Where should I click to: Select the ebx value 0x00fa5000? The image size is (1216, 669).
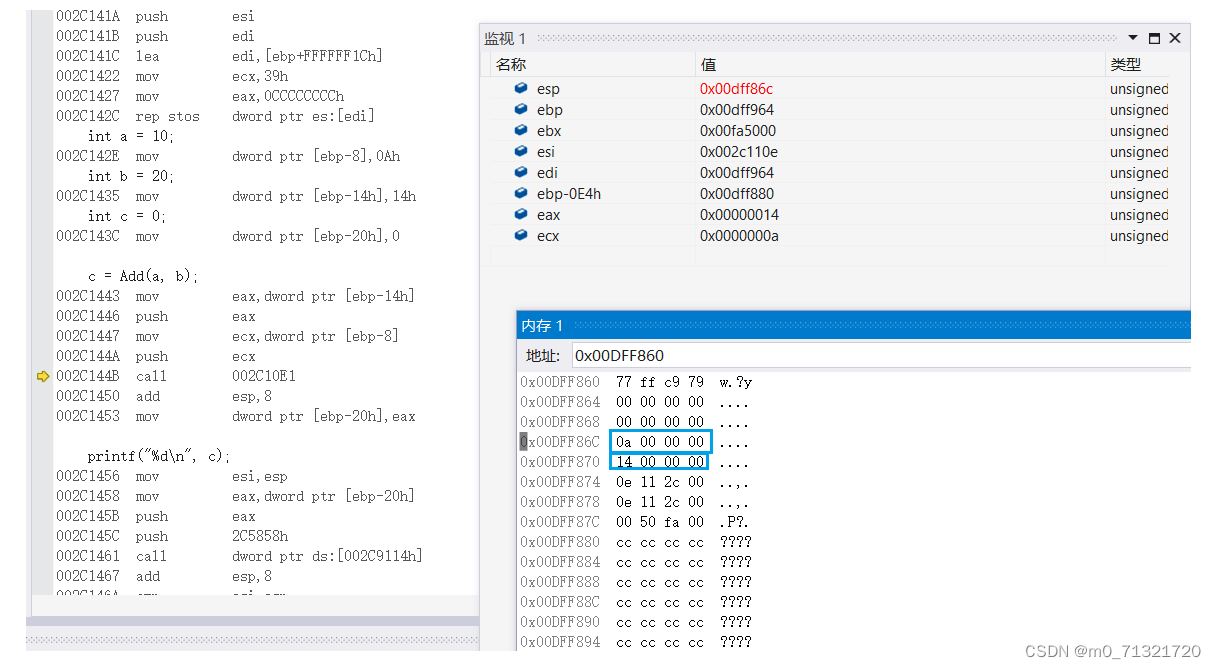pyautogui.click(x=738, y=131)
